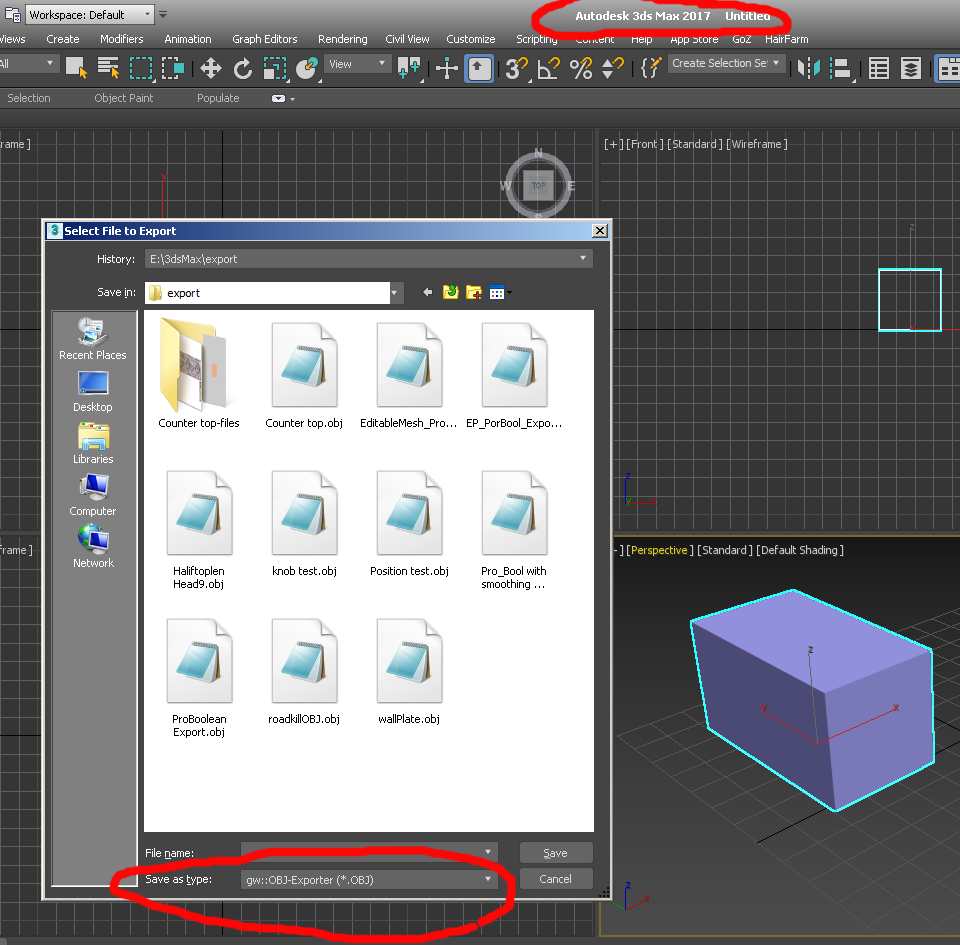Open the Select by Name dialog
The height and width of the screenshot is (945, 960).
click(108, 69)
